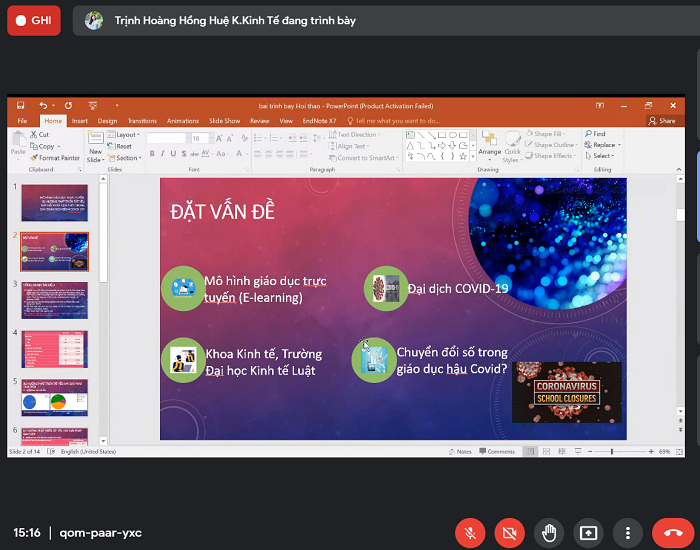The width and height of the screenshot is (700, 550).
Task: Switch to the Slide Show tab
Action: tap(224, 120)
